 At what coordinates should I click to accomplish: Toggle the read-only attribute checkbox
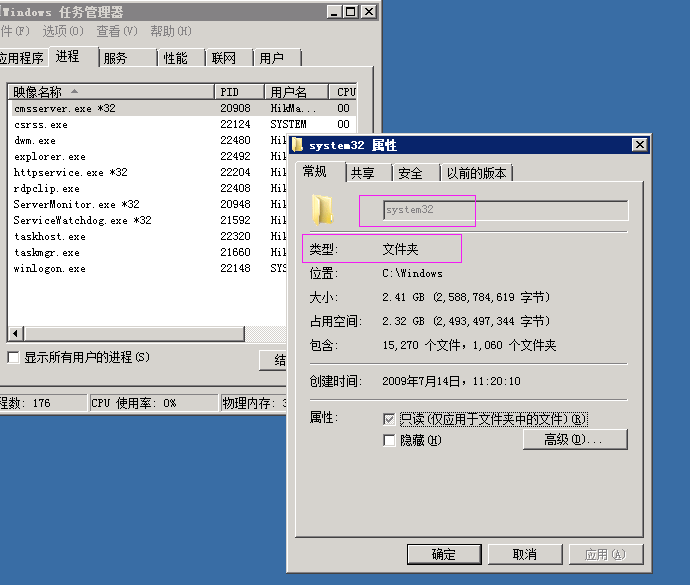click(x=389, y=419)
